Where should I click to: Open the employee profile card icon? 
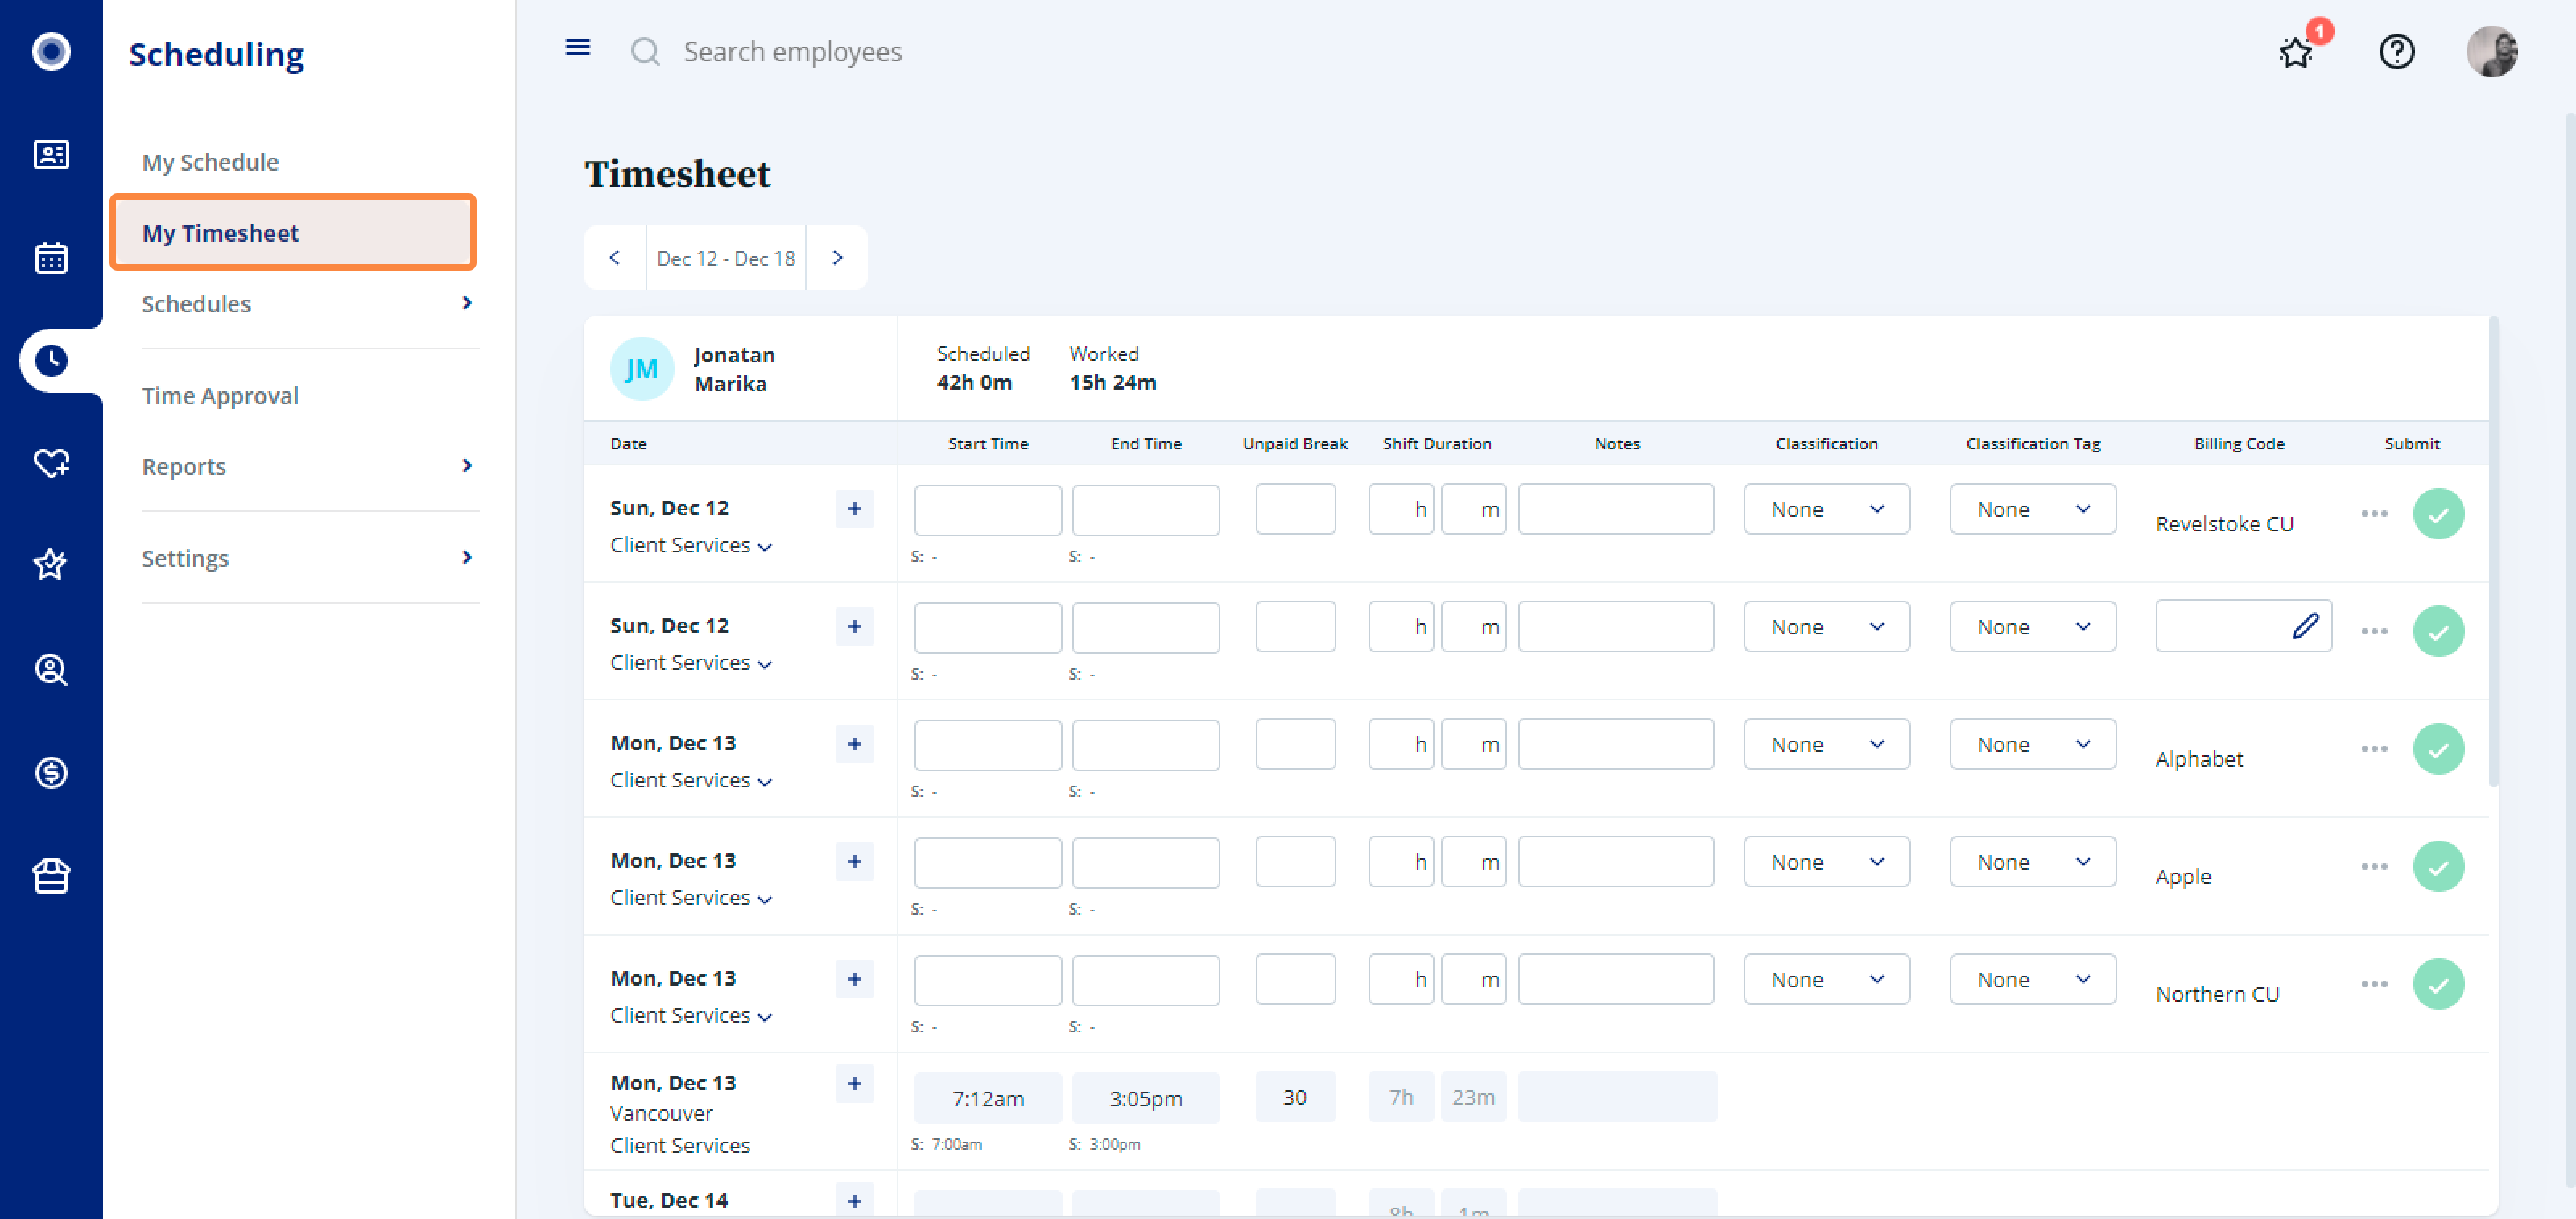point(51,155)
